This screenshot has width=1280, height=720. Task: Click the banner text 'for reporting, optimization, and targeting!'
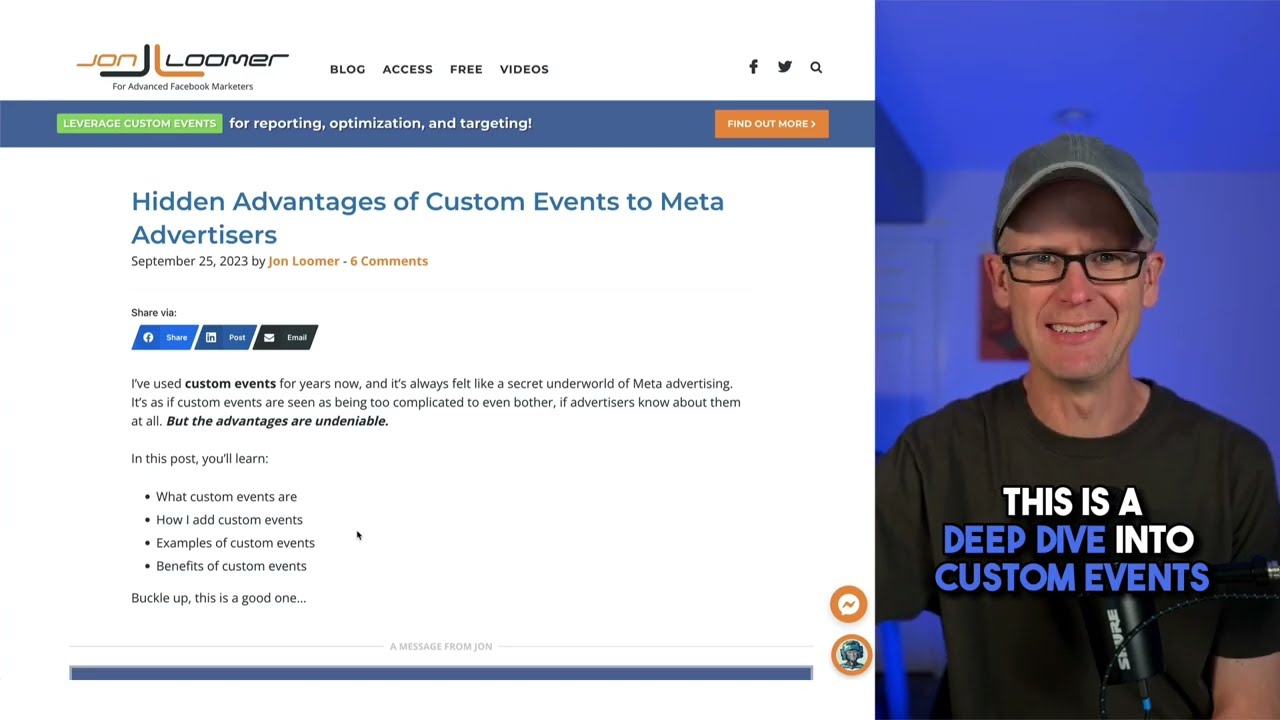tap(380, 124)
